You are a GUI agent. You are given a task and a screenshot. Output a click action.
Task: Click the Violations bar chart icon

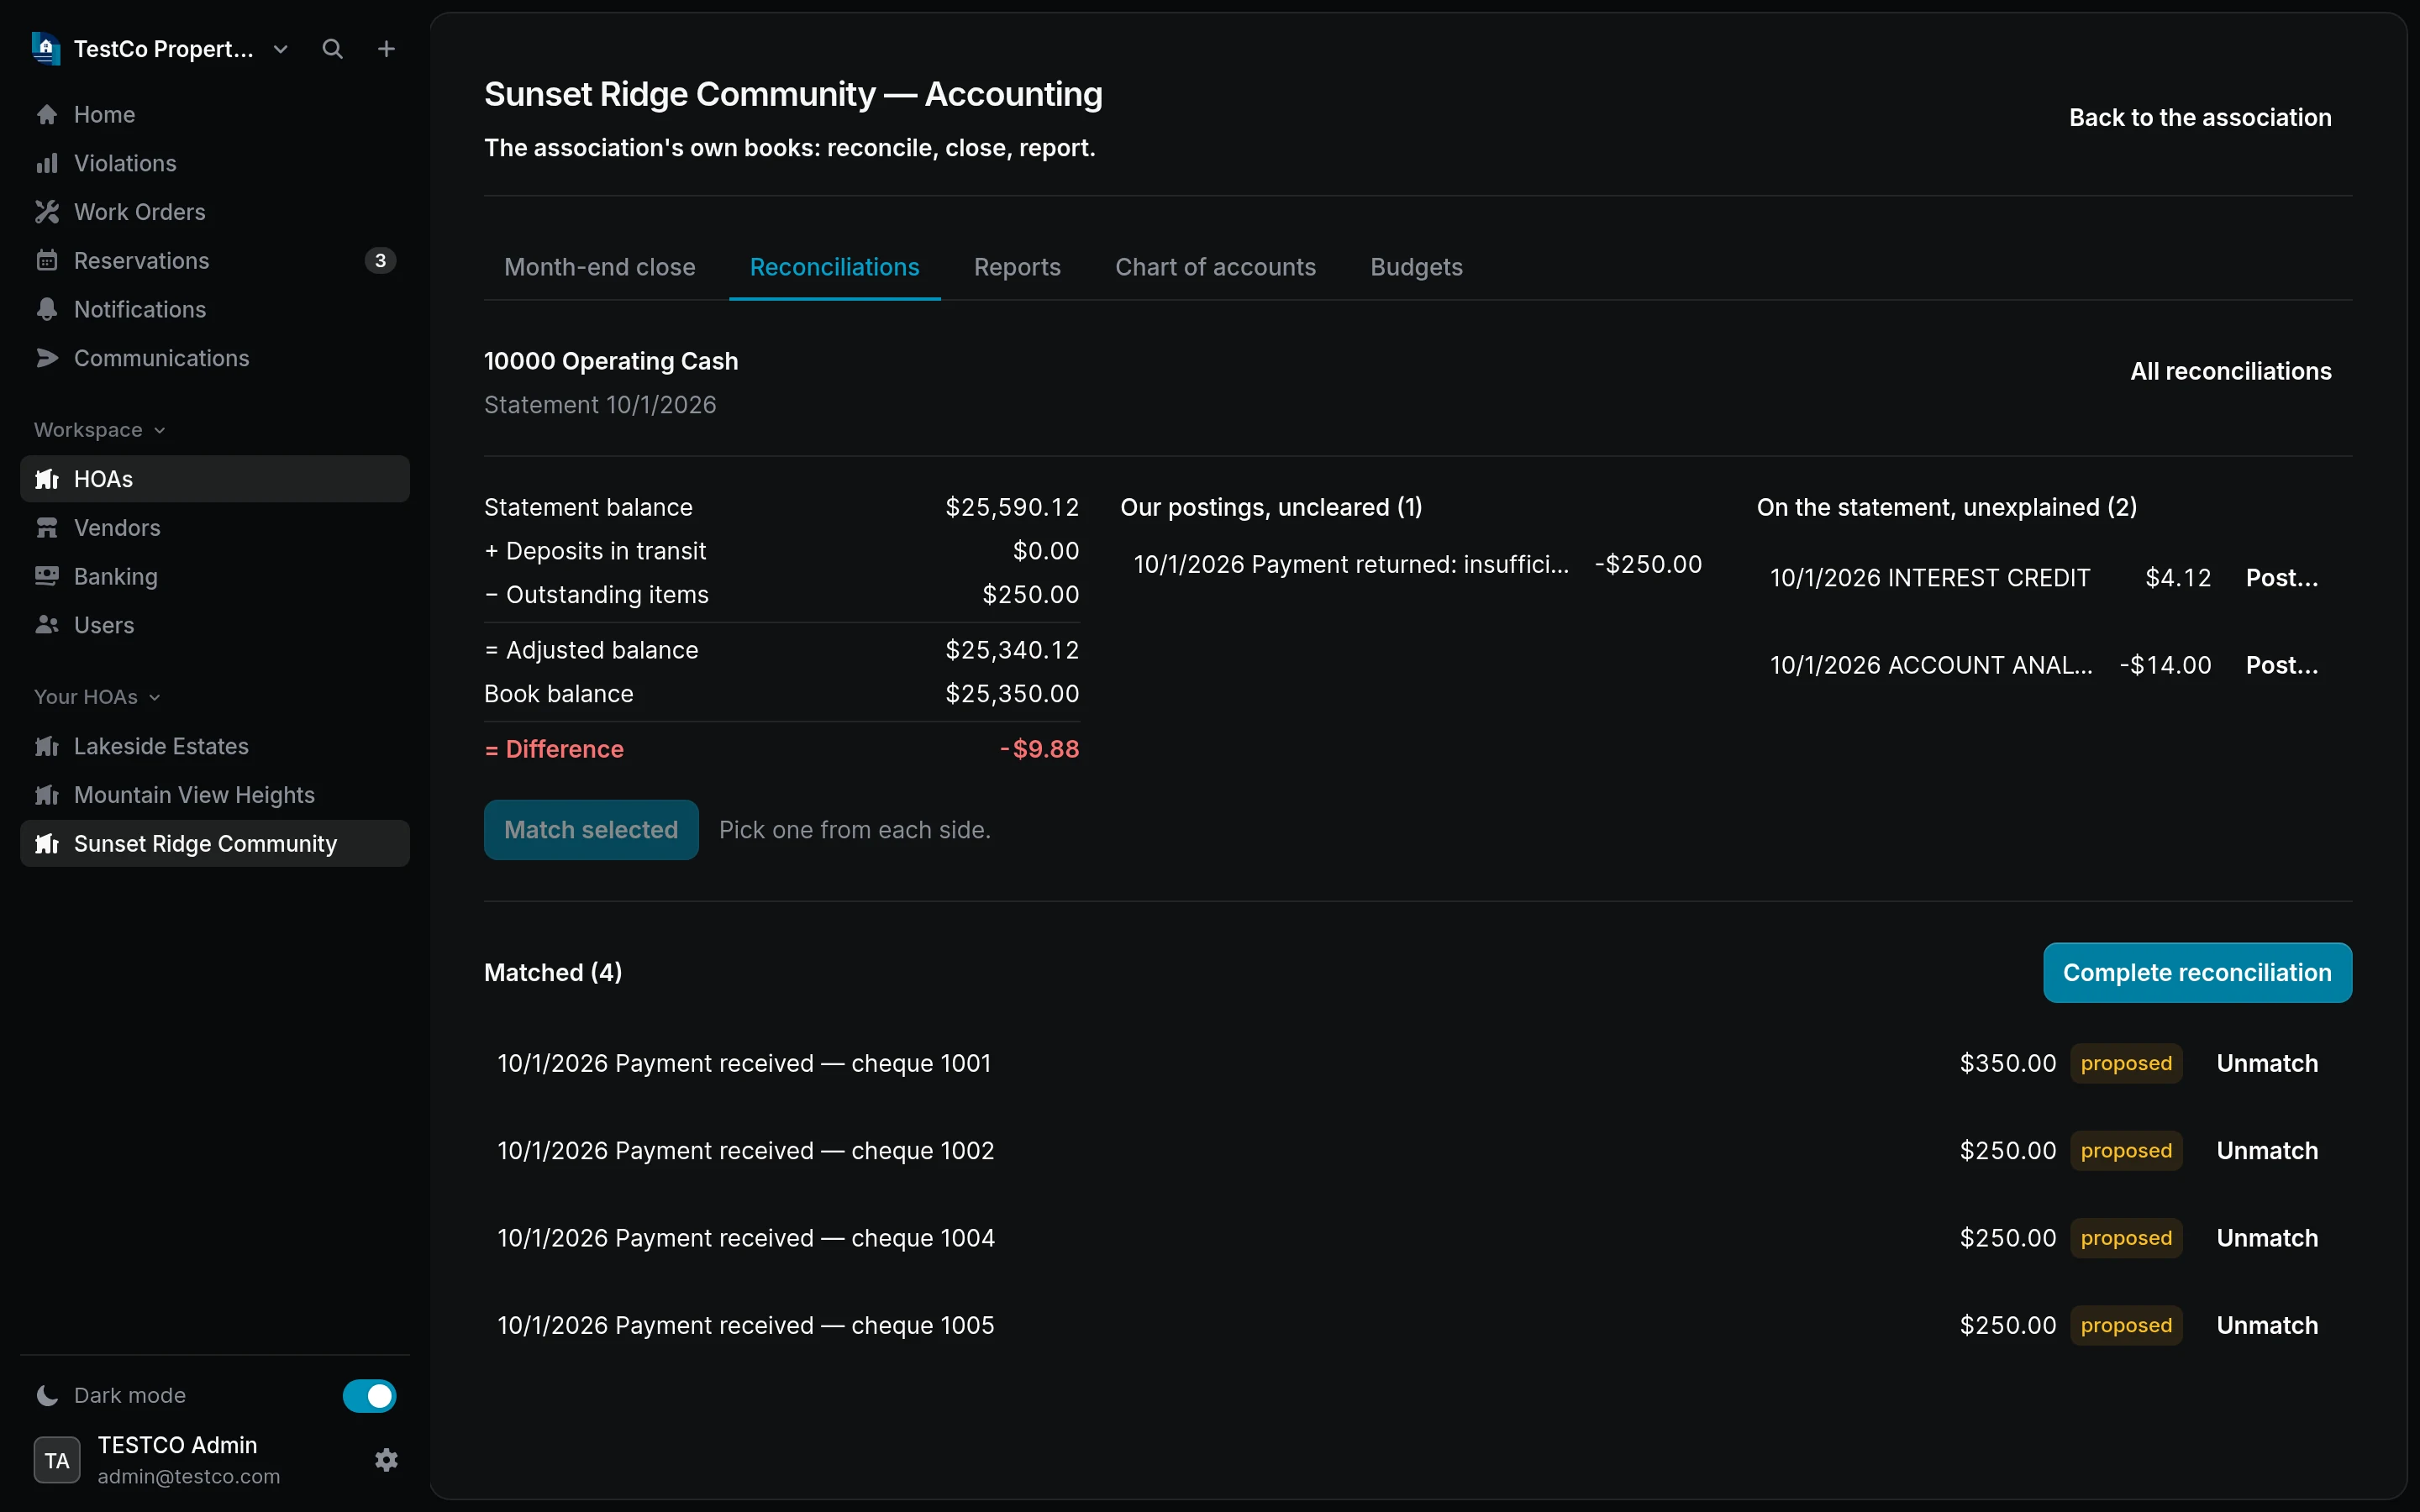(47, 163)
